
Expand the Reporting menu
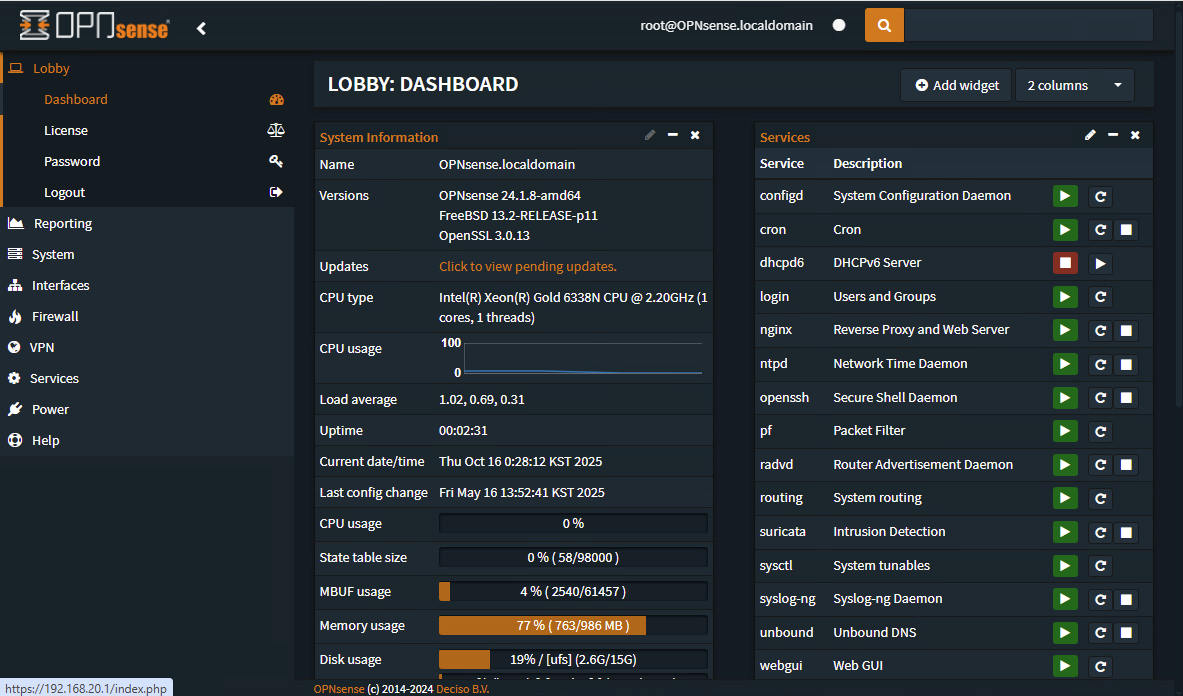(x=148, y=223)
